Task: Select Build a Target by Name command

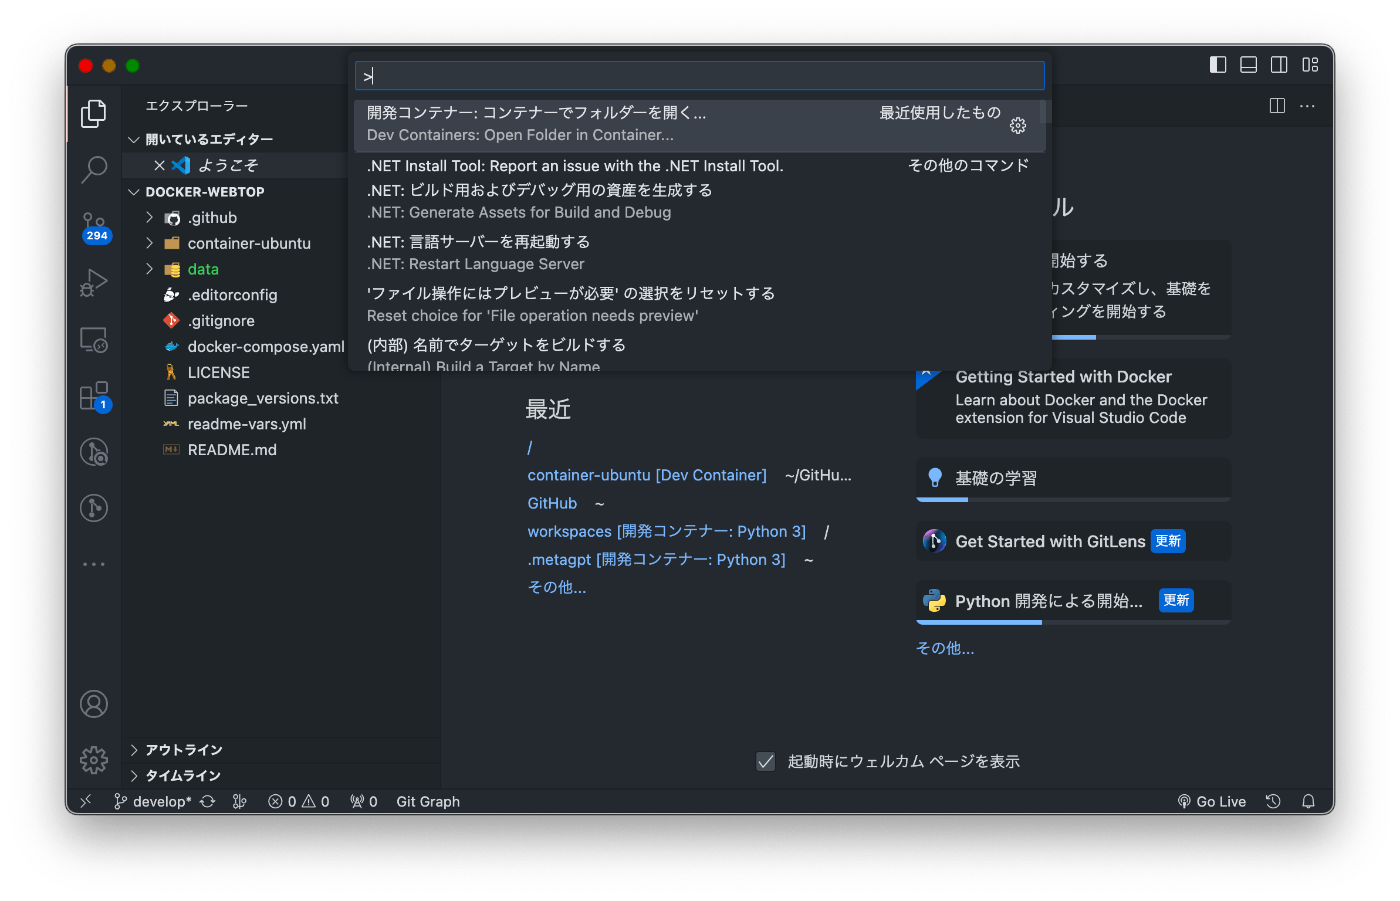Action: [698, 354]
